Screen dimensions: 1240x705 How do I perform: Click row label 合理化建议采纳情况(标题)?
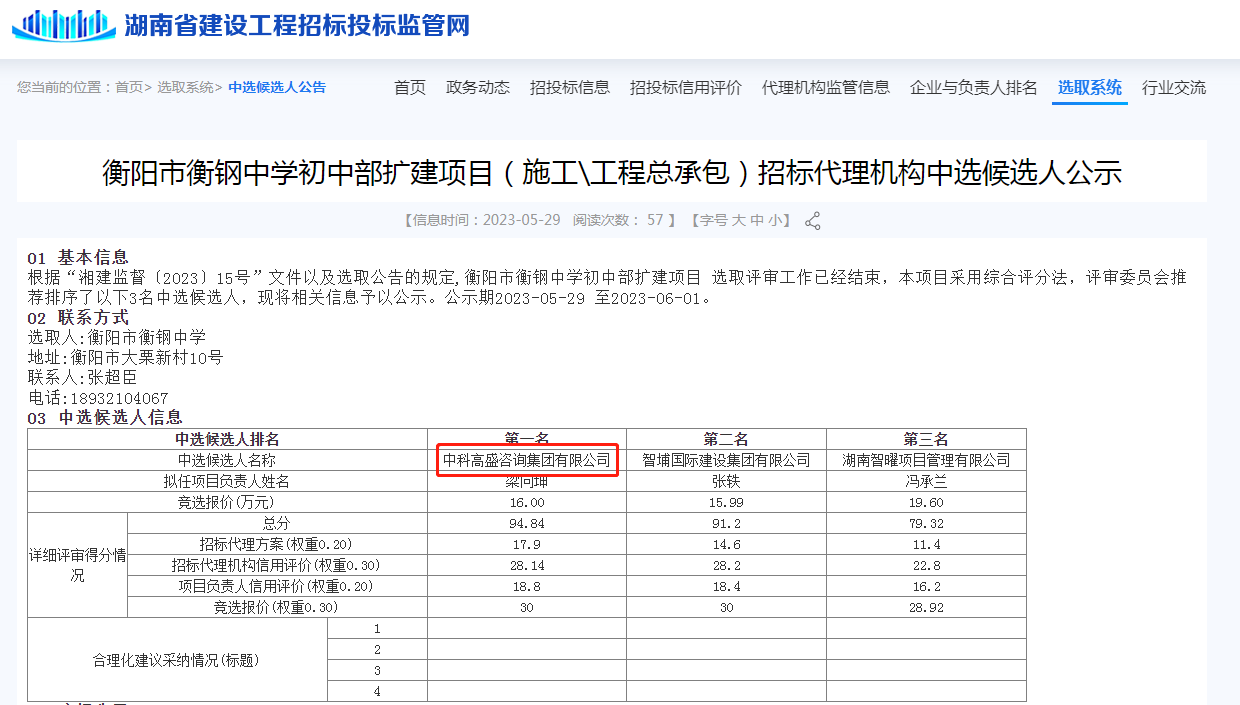click(176, 660)
